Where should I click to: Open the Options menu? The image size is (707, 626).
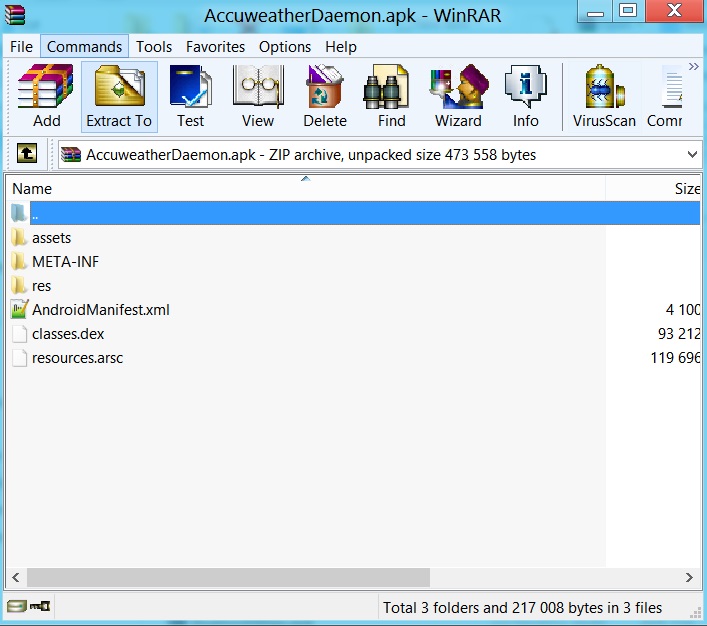[285, 46]
